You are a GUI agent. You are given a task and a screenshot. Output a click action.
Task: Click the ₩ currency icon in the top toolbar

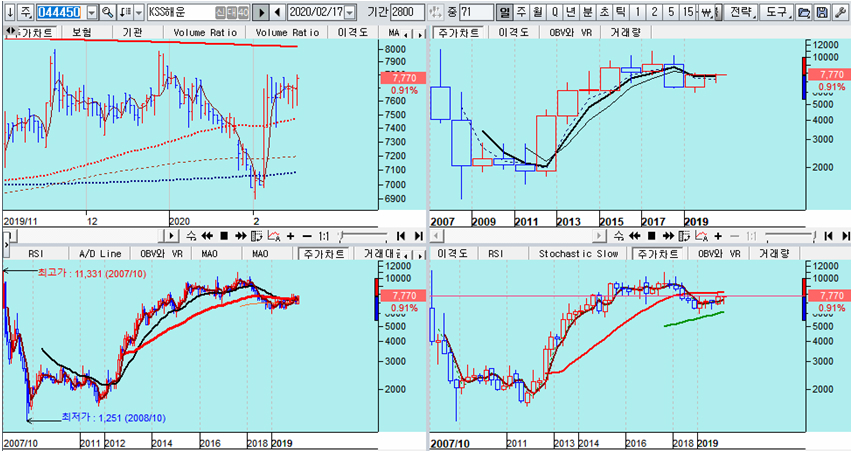(707, 12)
